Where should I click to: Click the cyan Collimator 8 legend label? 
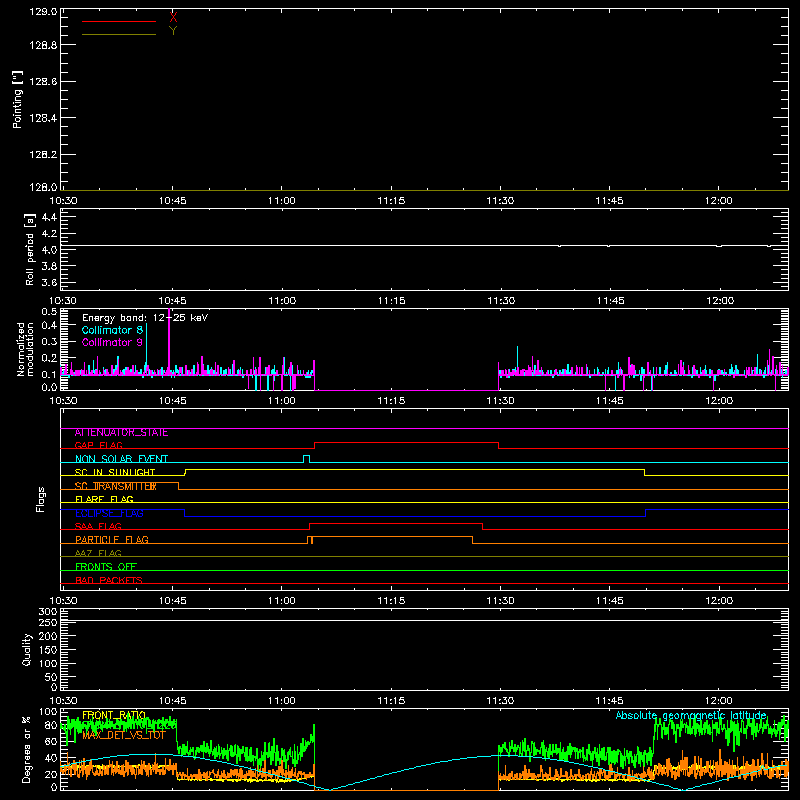coord(112,330)
